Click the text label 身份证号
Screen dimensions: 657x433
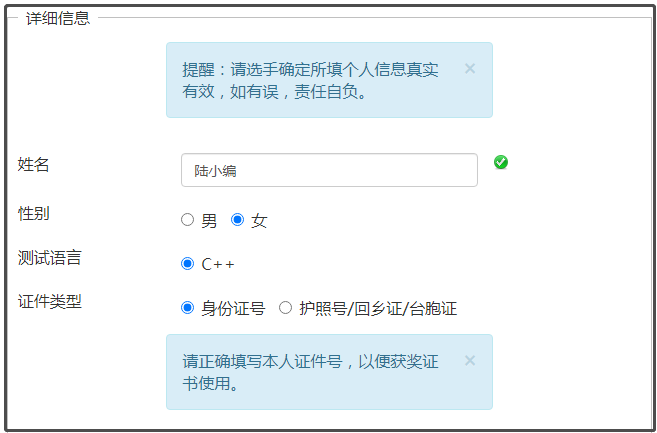coord(233,309)
